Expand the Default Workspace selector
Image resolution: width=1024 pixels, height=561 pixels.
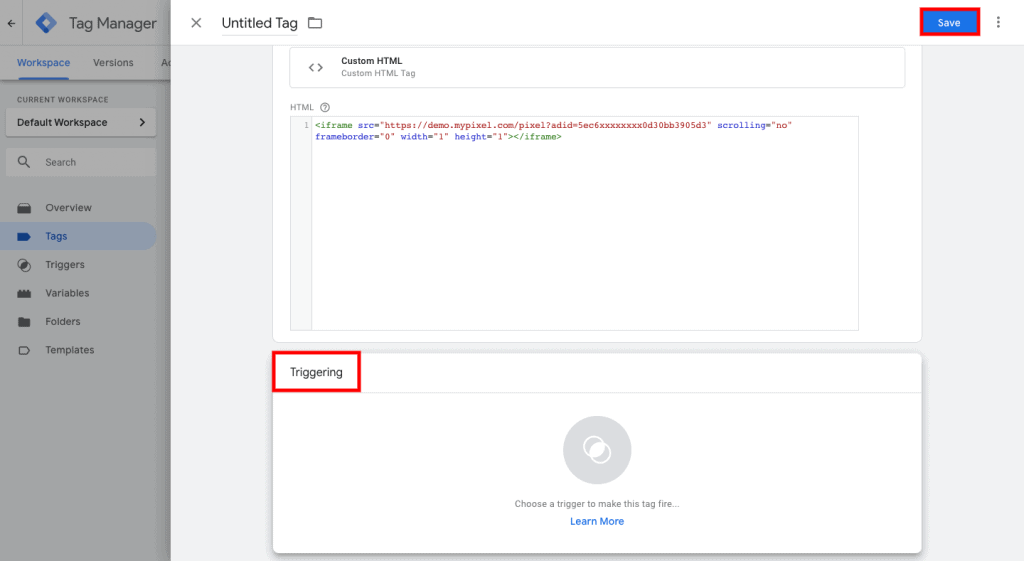pyautogui.click(x=80, y=122)
